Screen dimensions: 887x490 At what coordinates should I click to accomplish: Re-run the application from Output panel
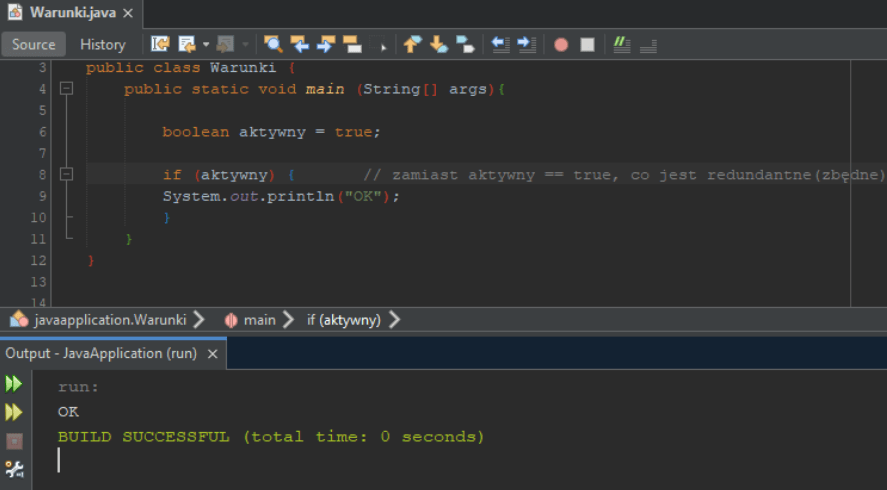[14, 383]
